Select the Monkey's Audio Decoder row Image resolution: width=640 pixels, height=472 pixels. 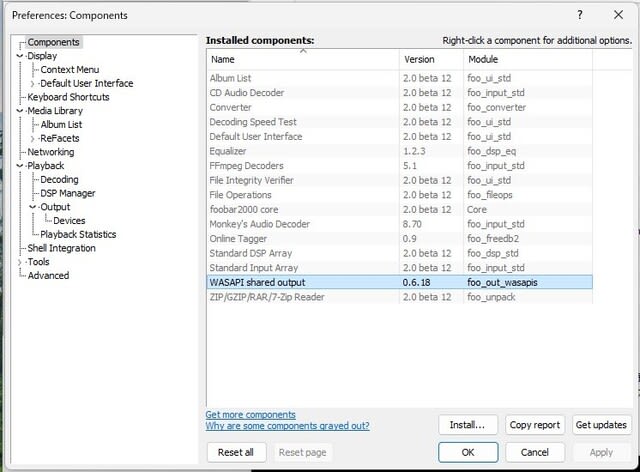pos(400,224)
